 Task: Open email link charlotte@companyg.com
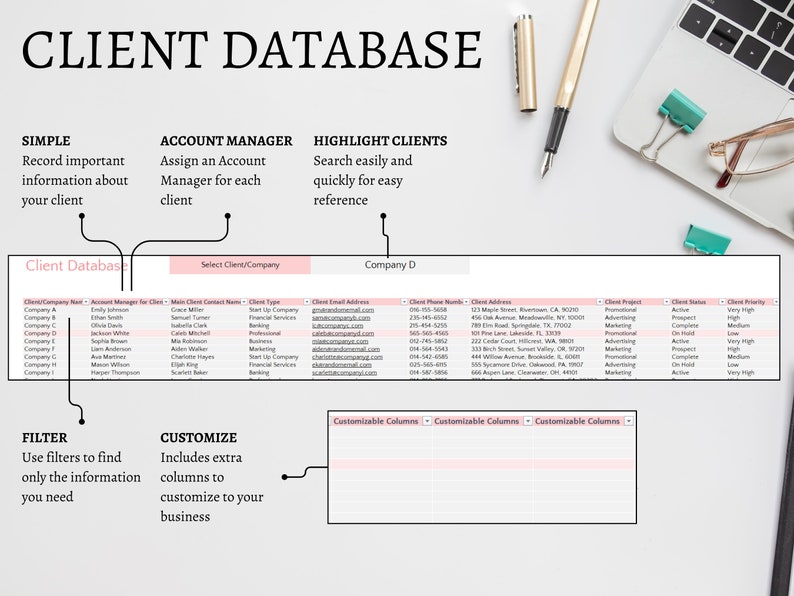[x=347, y=357]
